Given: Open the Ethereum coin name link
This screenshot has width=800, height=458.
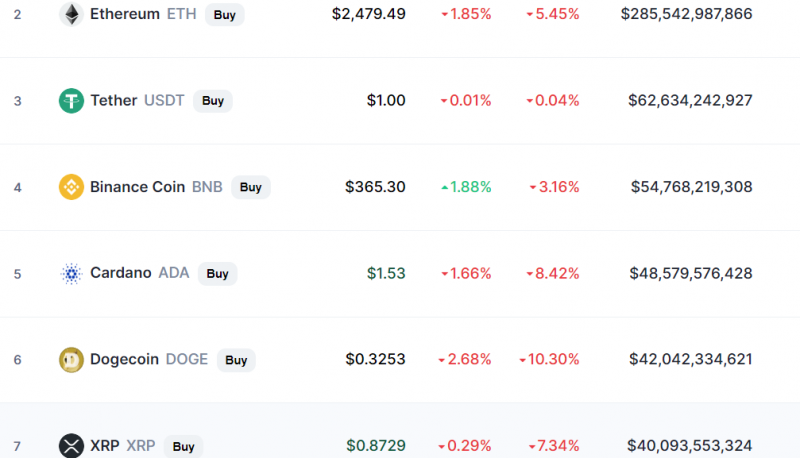Looking at the screenshot, I should pos(125,14).
